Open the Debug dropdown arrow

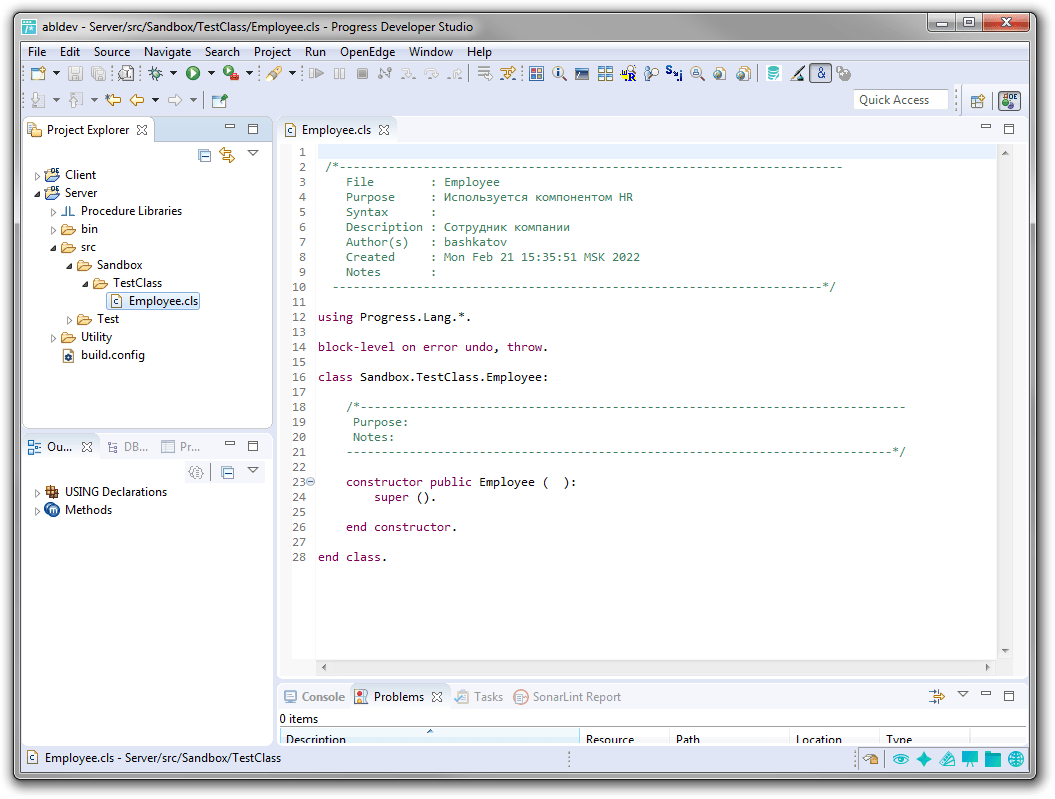tap(174, 73)
